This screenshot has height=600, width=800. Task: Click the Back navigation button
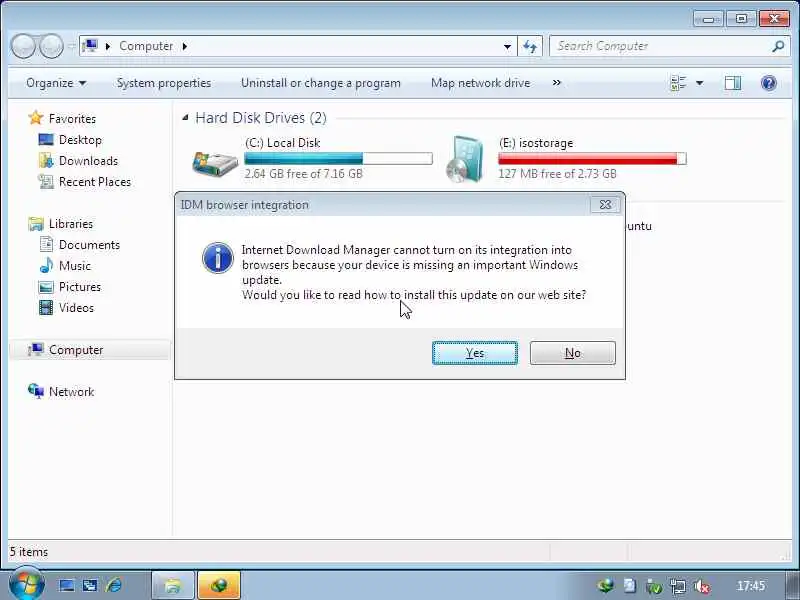pos(23,46)
